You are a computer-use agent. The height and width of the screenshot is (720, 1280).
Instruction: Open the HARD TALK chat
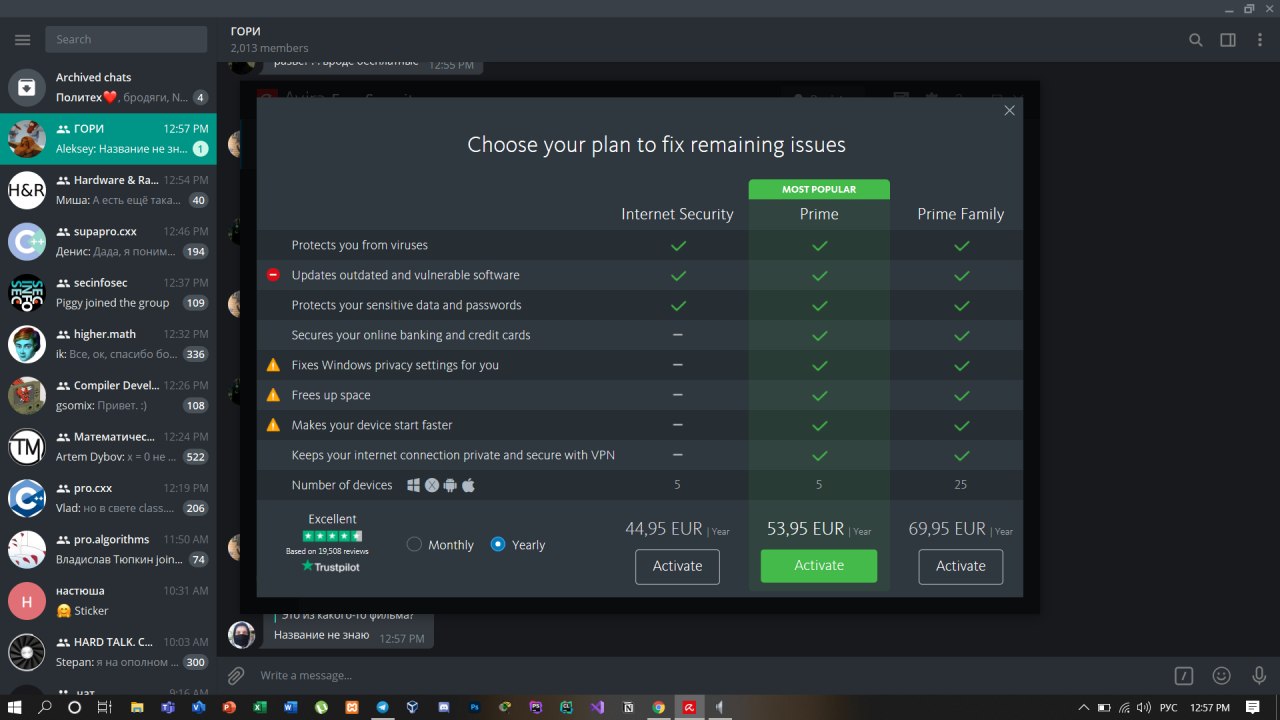tap(108, 652)
